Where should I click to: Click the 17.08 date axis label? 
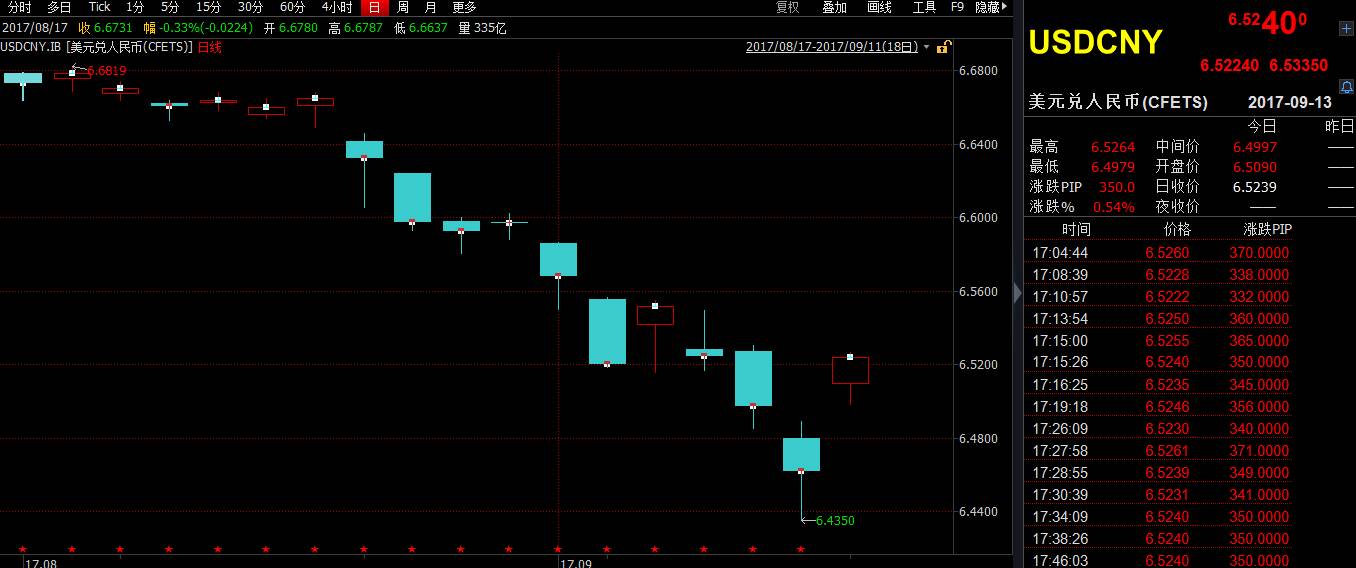tap(41, 563)
